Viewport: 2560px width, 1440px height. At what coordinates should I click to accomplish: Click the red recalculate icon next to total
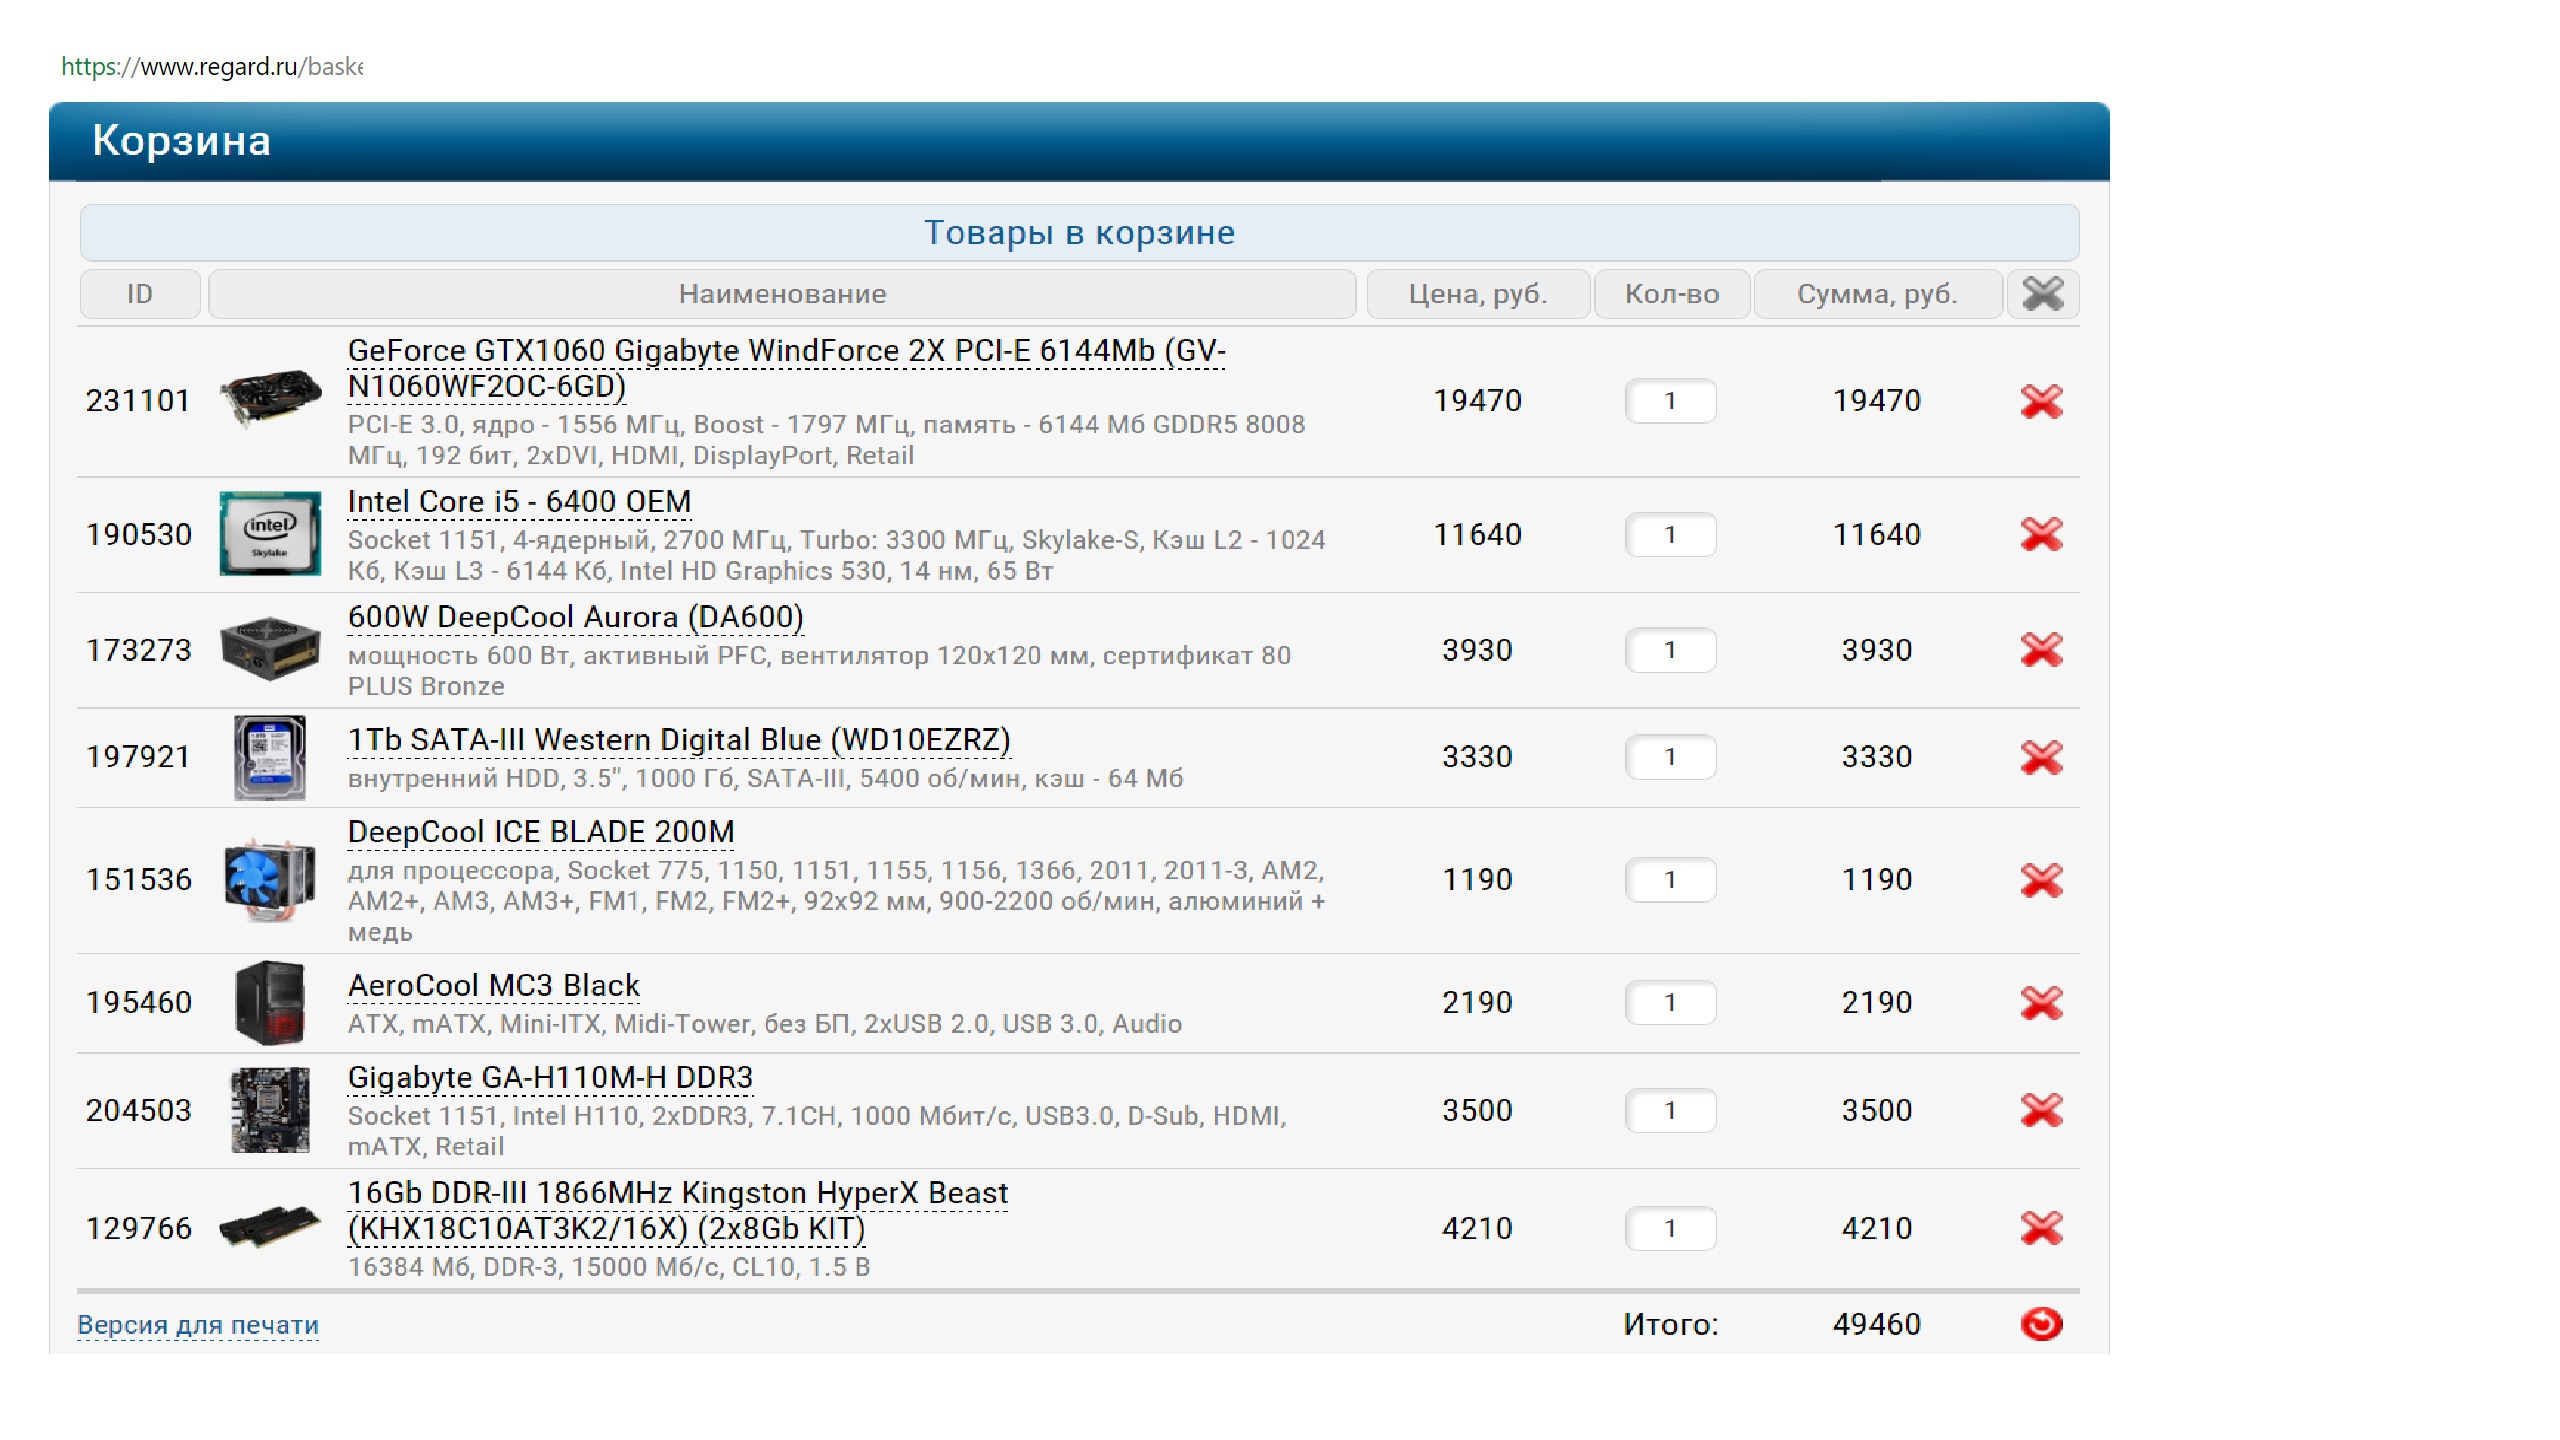2041,1324
